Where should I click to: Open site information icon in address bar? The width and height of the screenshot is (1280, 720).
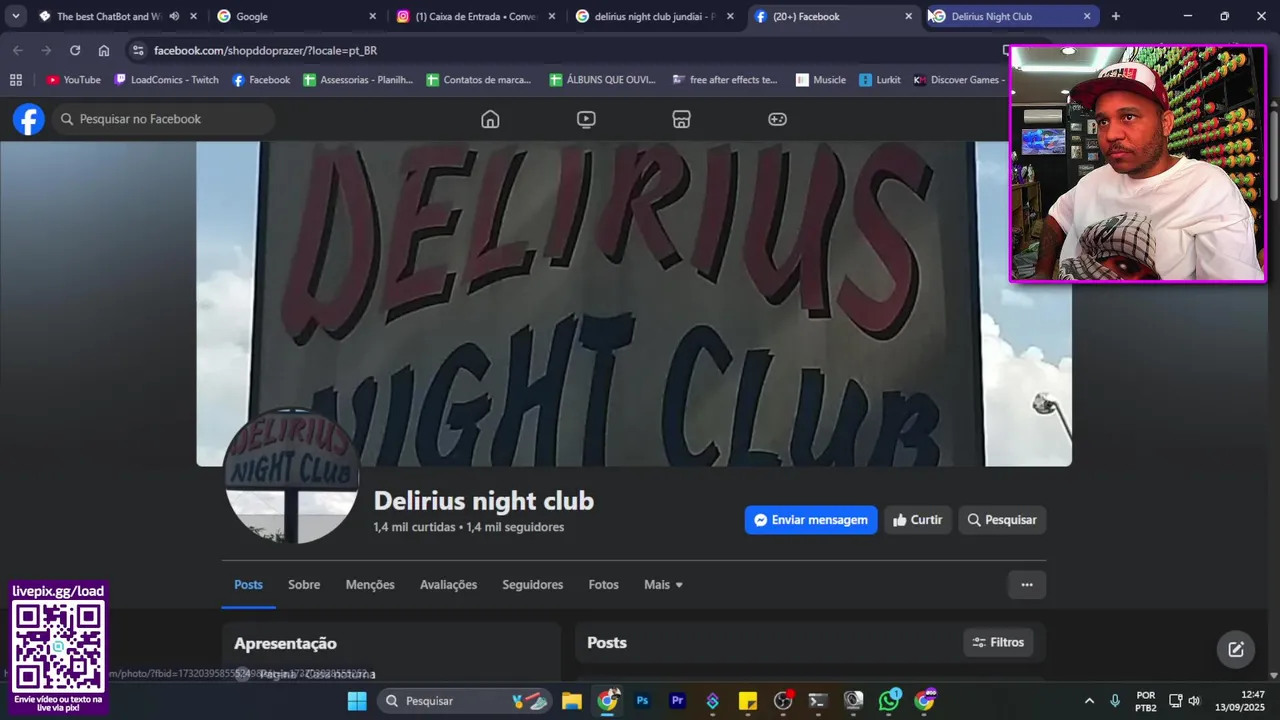point(138,50)
